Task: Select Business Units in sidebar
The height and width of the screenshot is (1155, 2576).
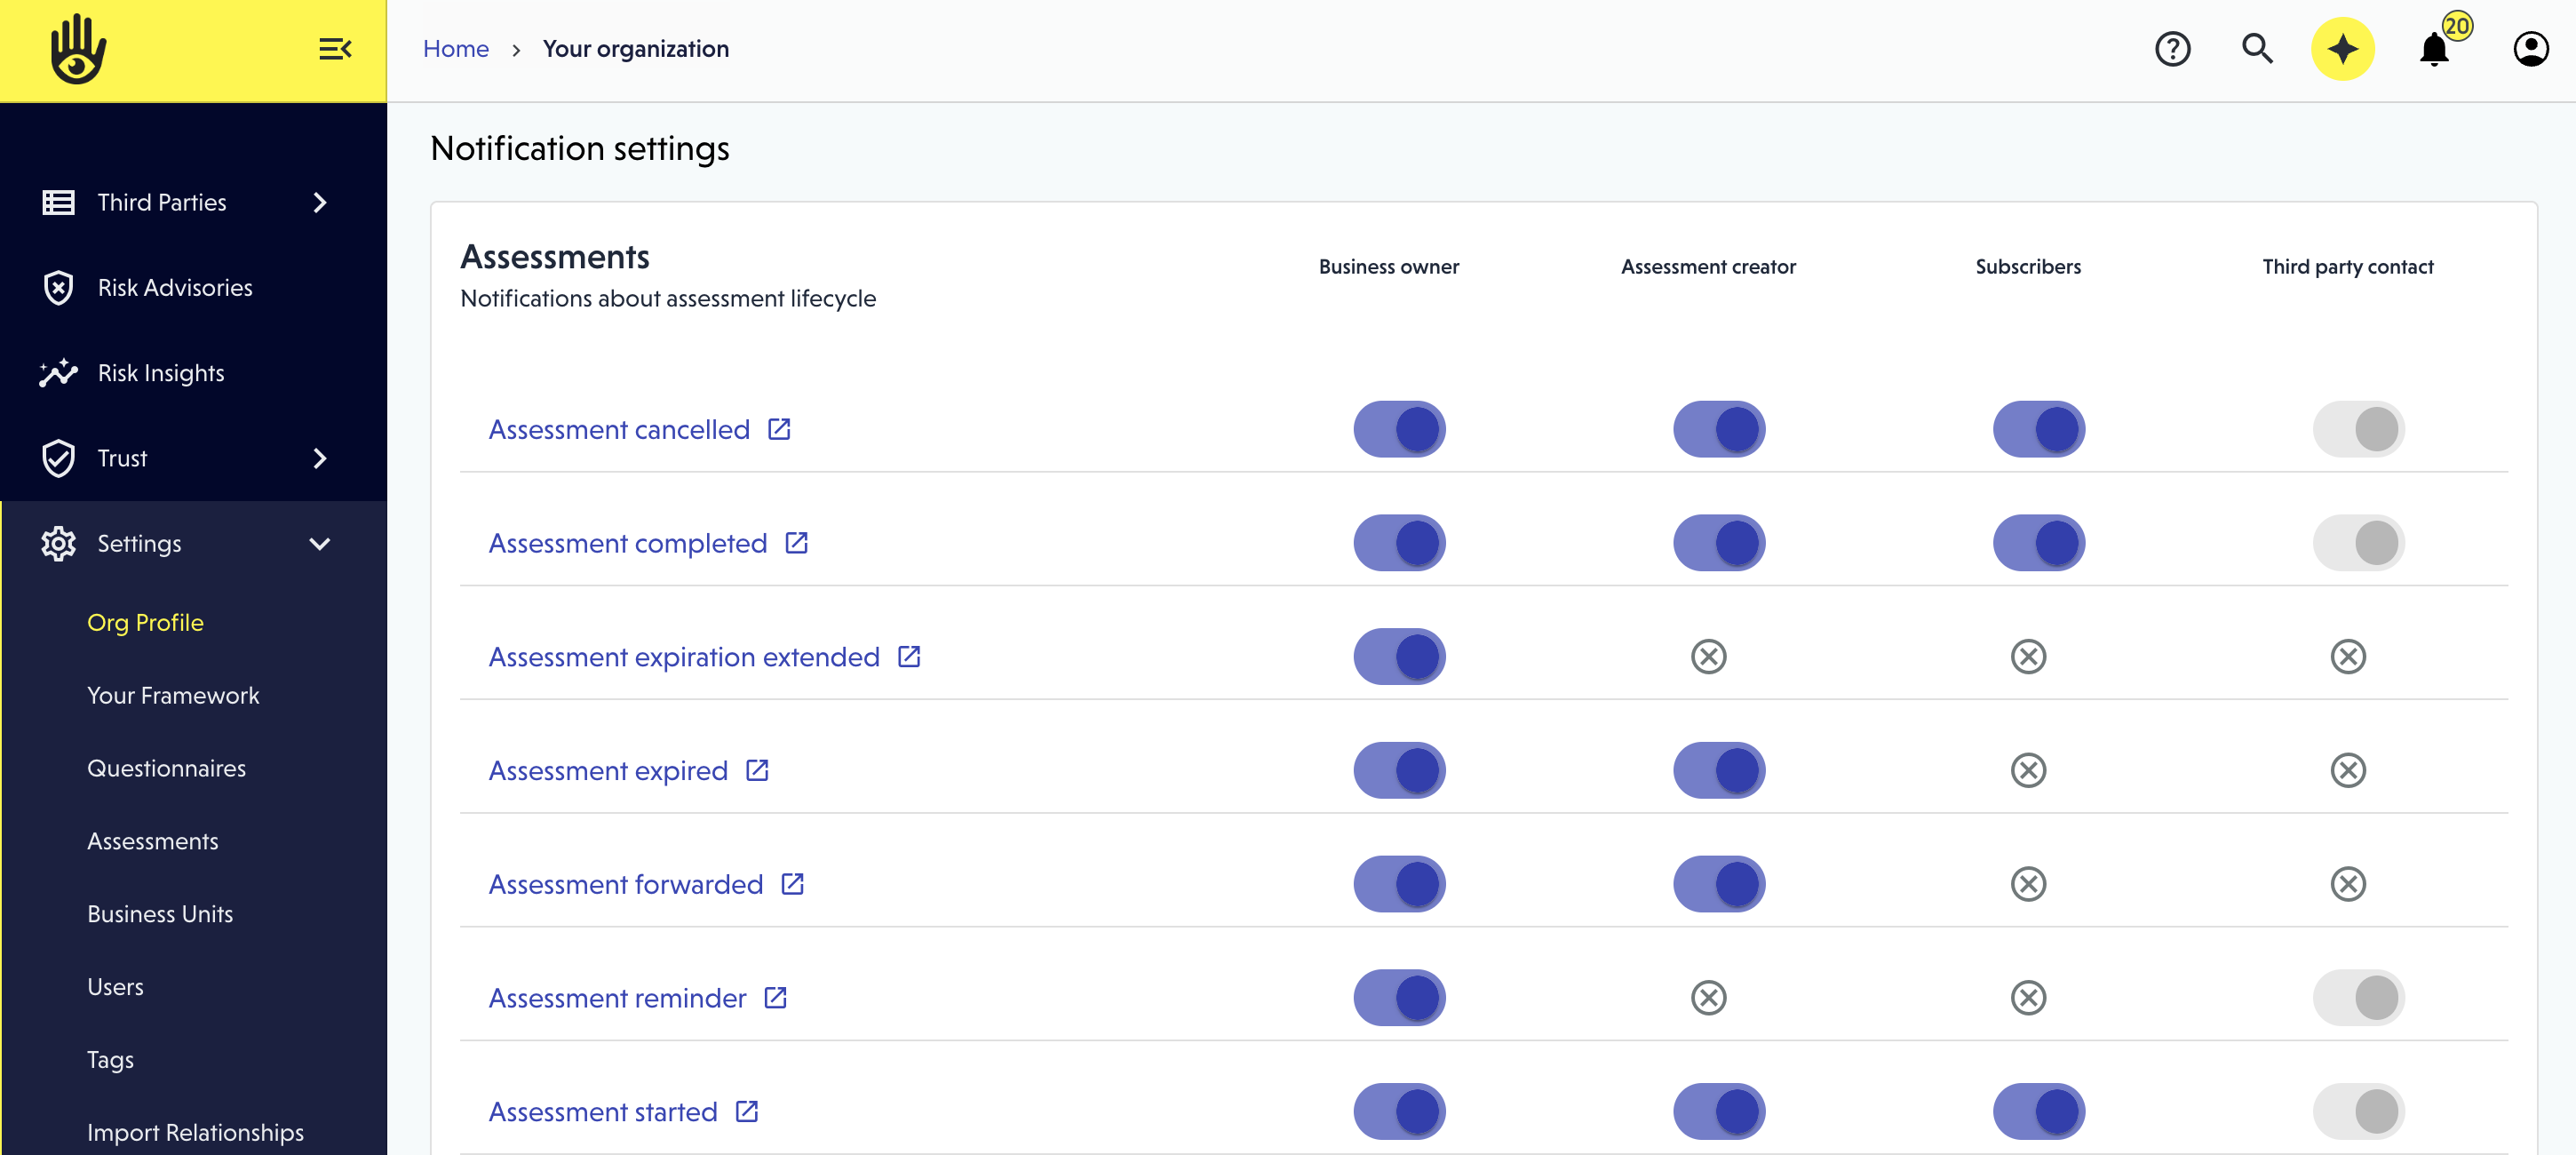Action: coord(160,914)
